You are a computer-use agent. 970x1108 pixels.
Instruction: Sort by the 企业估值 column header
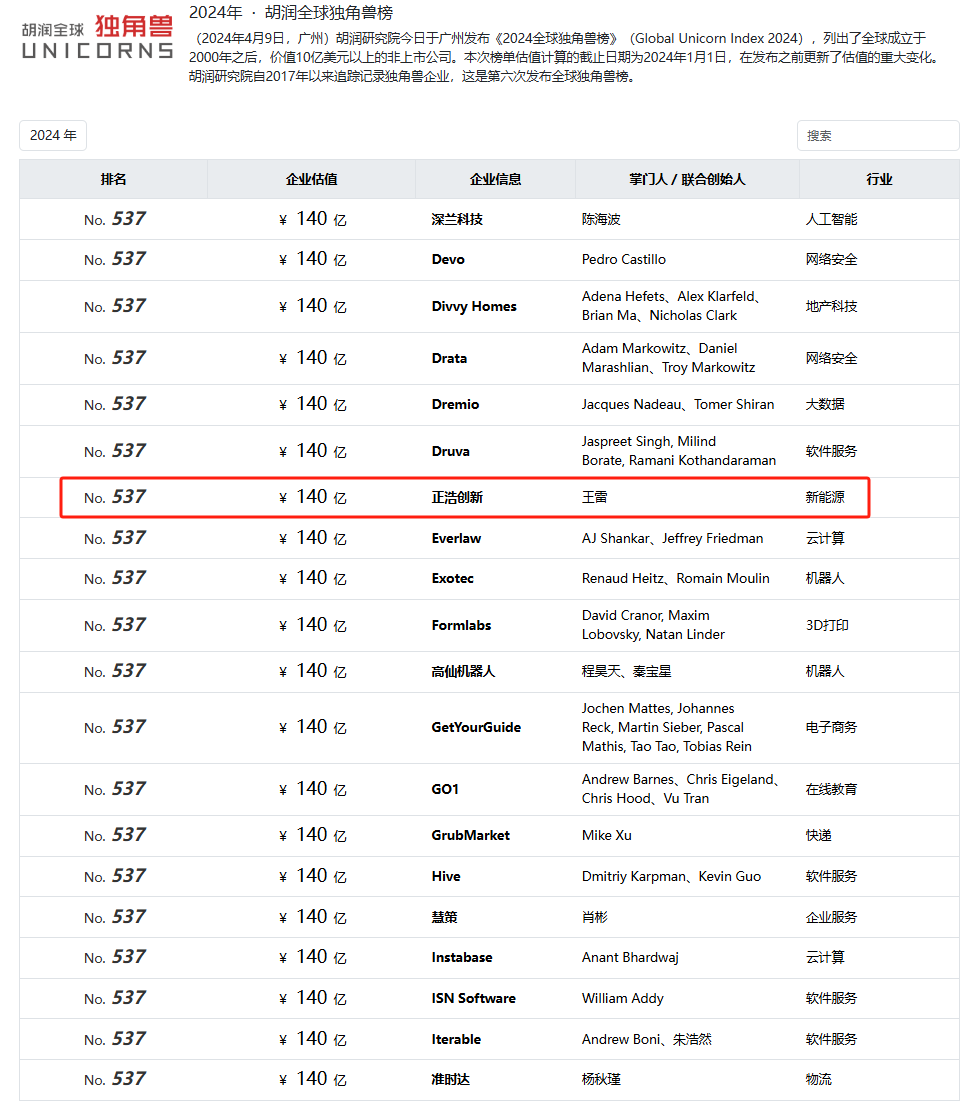[311, 179]
